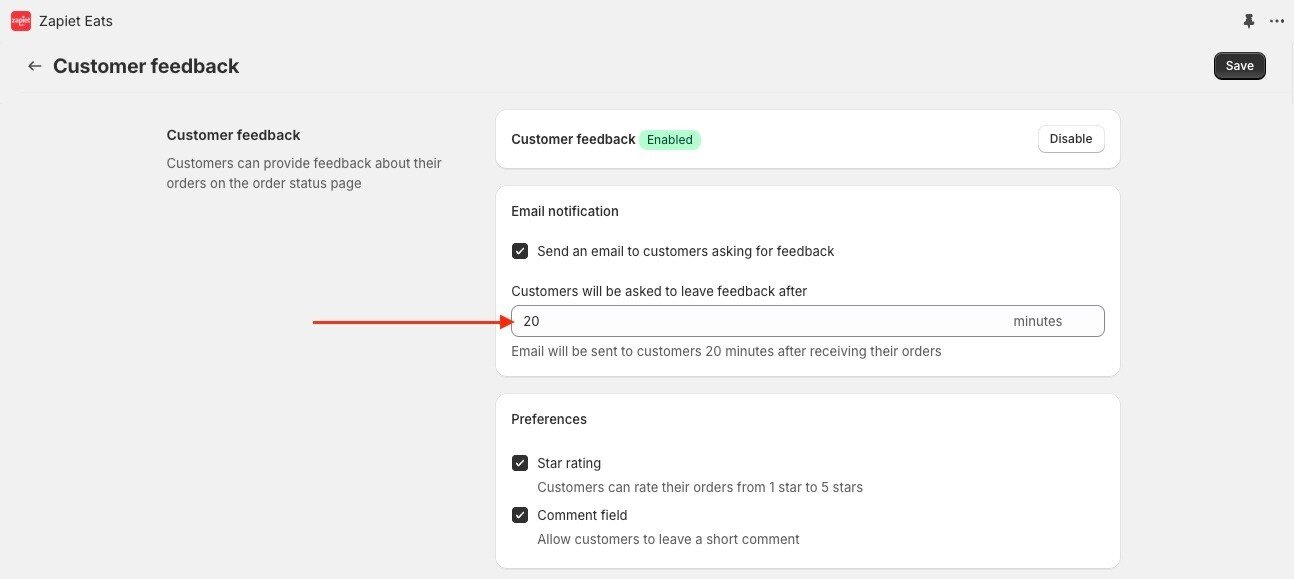Image resolution: width=1294 pixels, height=579 pixels.
Task: Click the Customer feedback page title
Action: pyautogui.click(x=146, y=66)
